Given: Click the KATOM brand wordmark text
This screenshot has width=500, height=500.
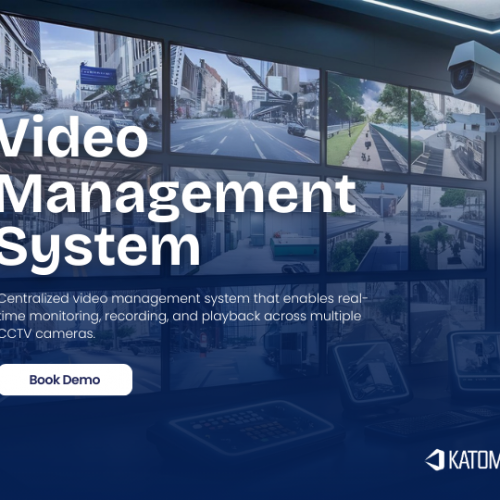Looking at the screenshot, I should 474,460.
